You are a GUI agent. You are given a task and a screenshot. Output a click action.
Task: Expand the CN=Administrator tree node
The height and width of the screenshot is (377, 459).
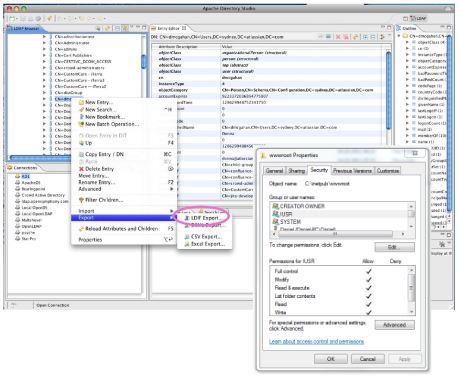coord(44,43)
